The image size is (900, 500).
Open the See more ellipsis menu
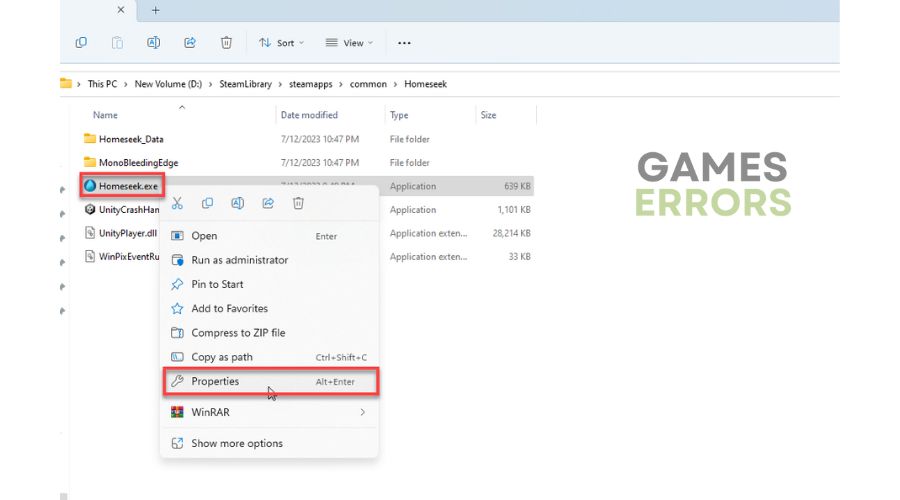click(404, 43)
